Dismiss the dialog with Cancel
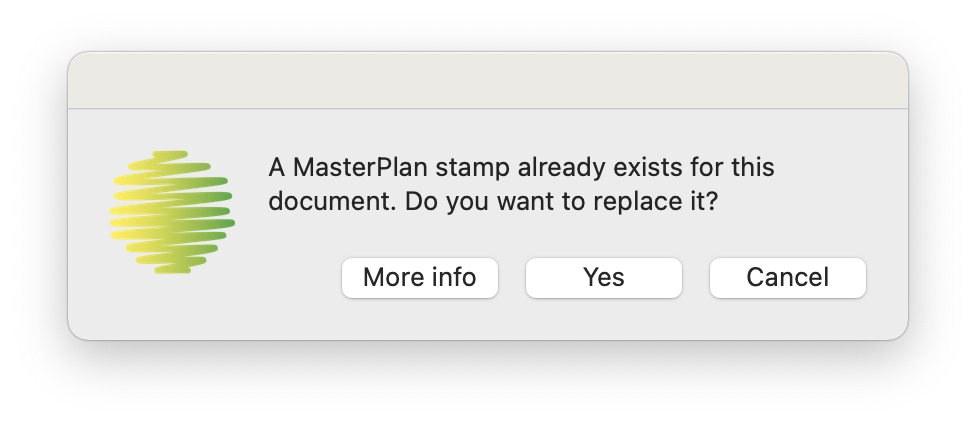The image size is (976, 424). [787, 277]
